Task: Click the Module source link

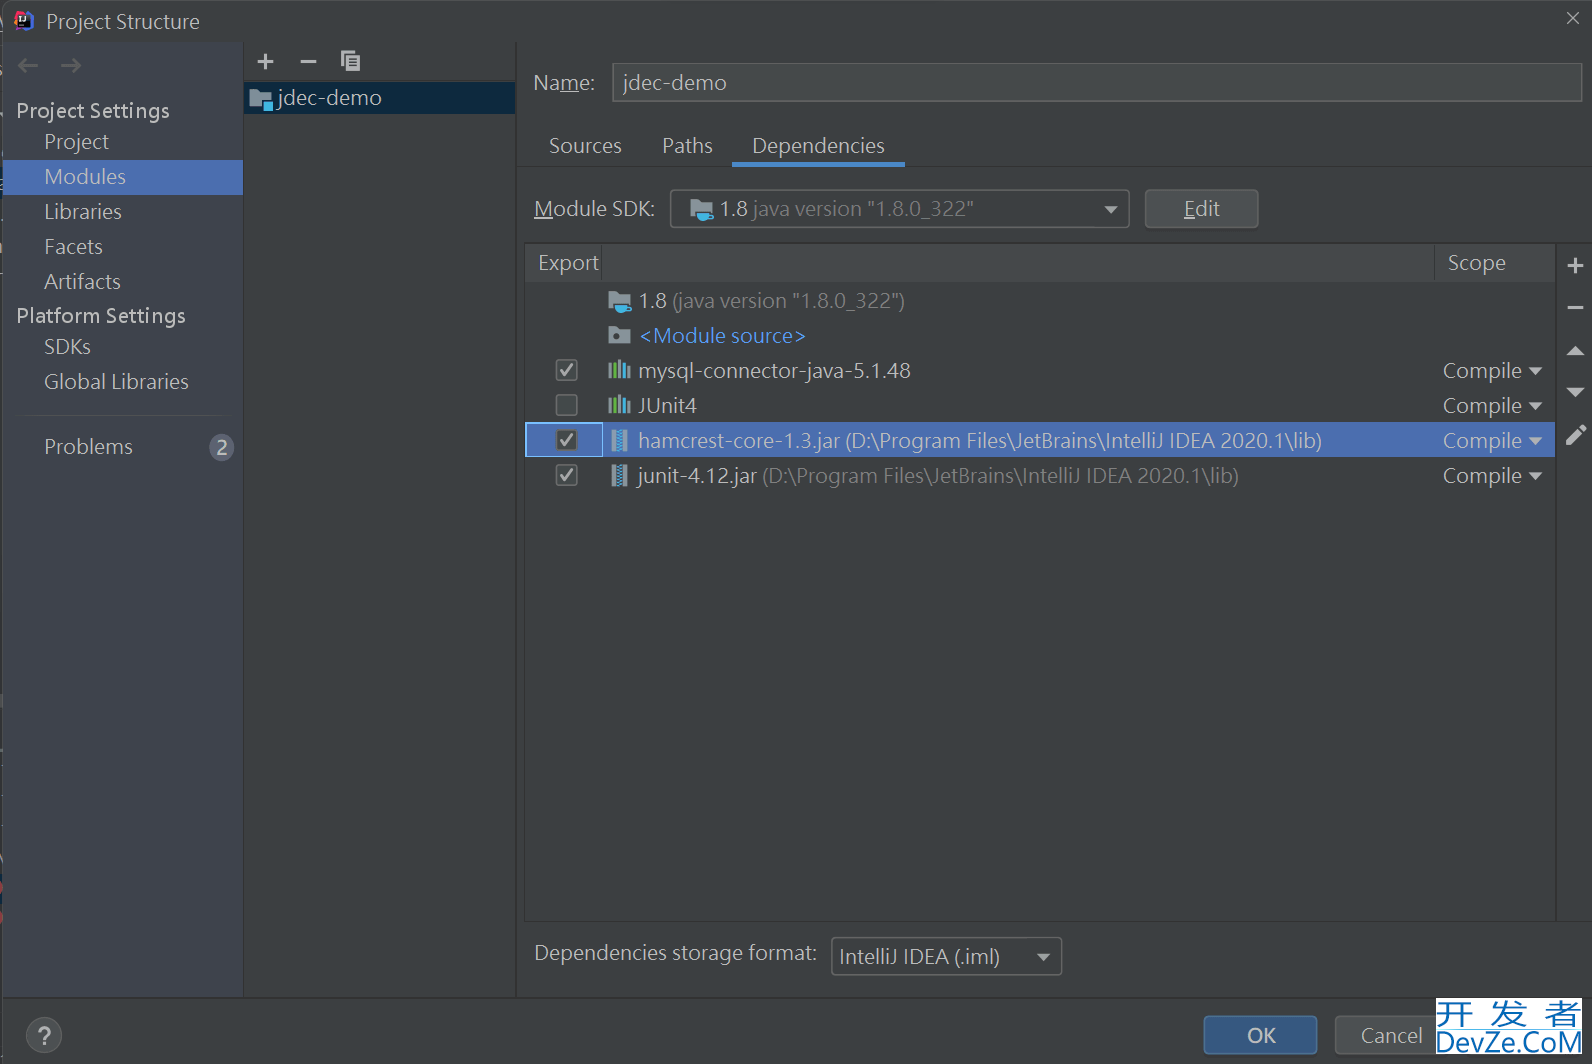Action: tap(722, 336)
